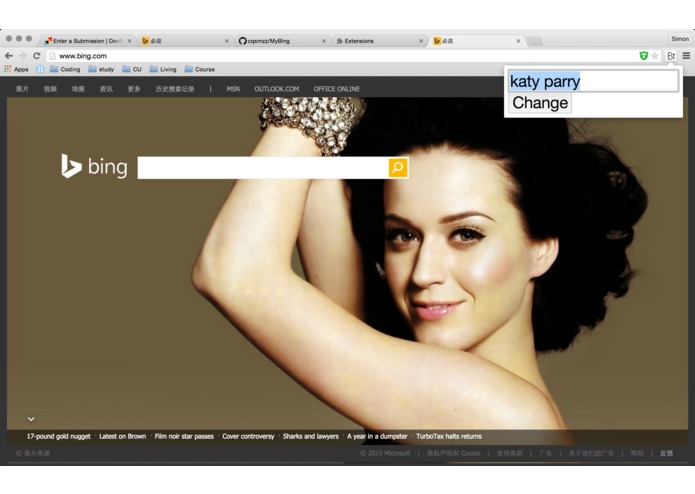Image resolution: width=695 pixels, height=494 pixels.
Task: Click the Simon profile button
Action: click(x=679, y=39)
